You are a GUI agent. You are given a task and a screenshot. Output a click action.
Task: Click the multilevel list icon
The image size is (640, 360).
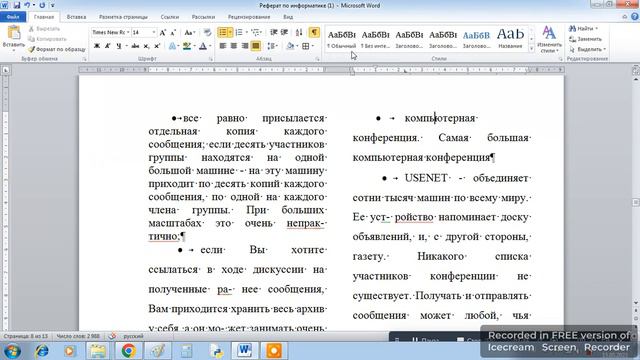point(255,32)
